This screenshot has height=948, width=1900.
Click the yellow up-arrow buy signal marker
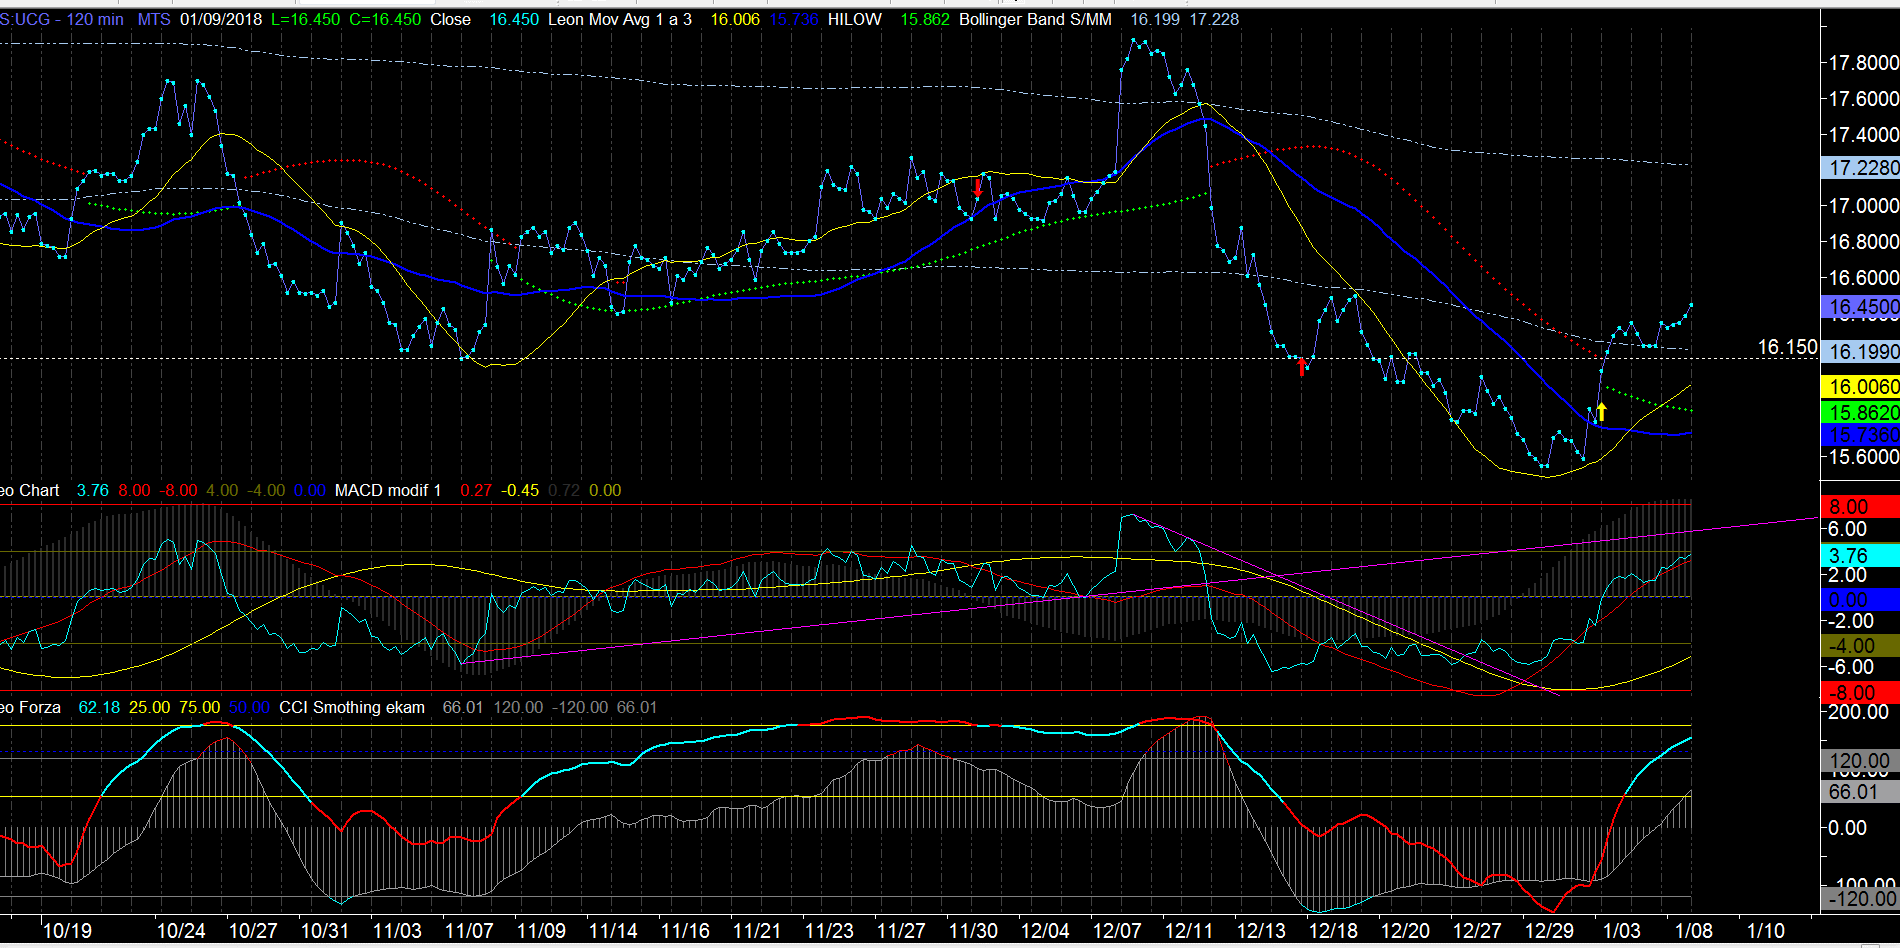(1601, 411)
